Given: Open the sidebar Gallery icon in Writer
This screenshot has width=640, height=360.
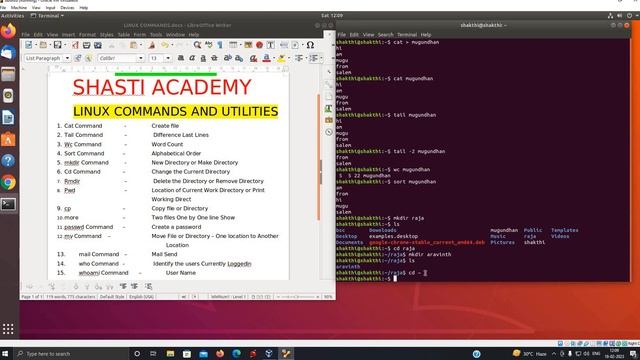Looking at the screenshot, I should 329,120.
